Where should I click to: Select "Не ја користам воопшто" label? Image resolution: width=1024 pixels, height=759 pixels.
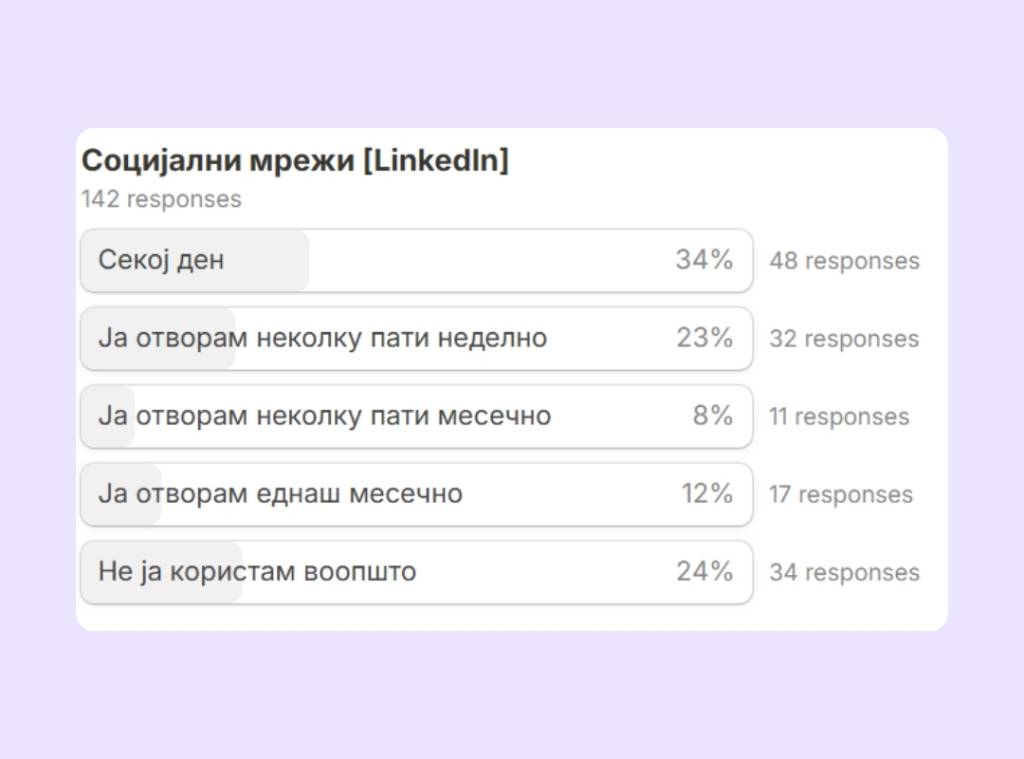pyautogui.click(x=257, y=572)
